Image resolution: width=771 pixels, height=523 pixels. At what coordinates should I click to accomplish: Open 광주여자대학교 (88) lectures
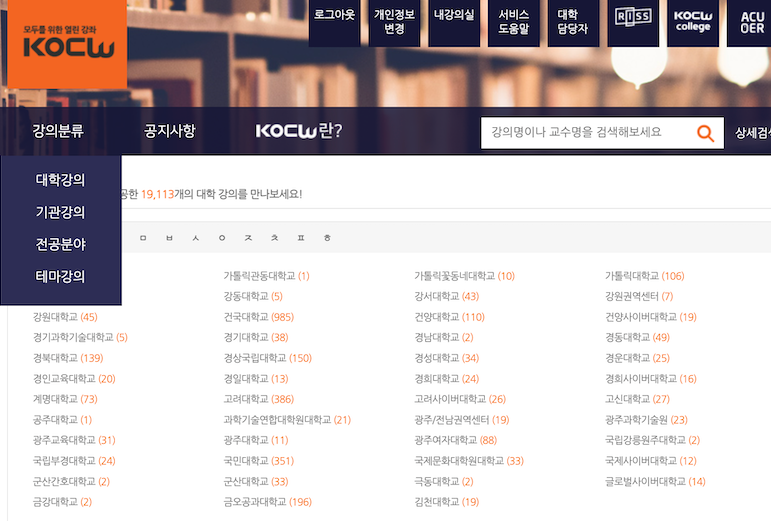455,440
